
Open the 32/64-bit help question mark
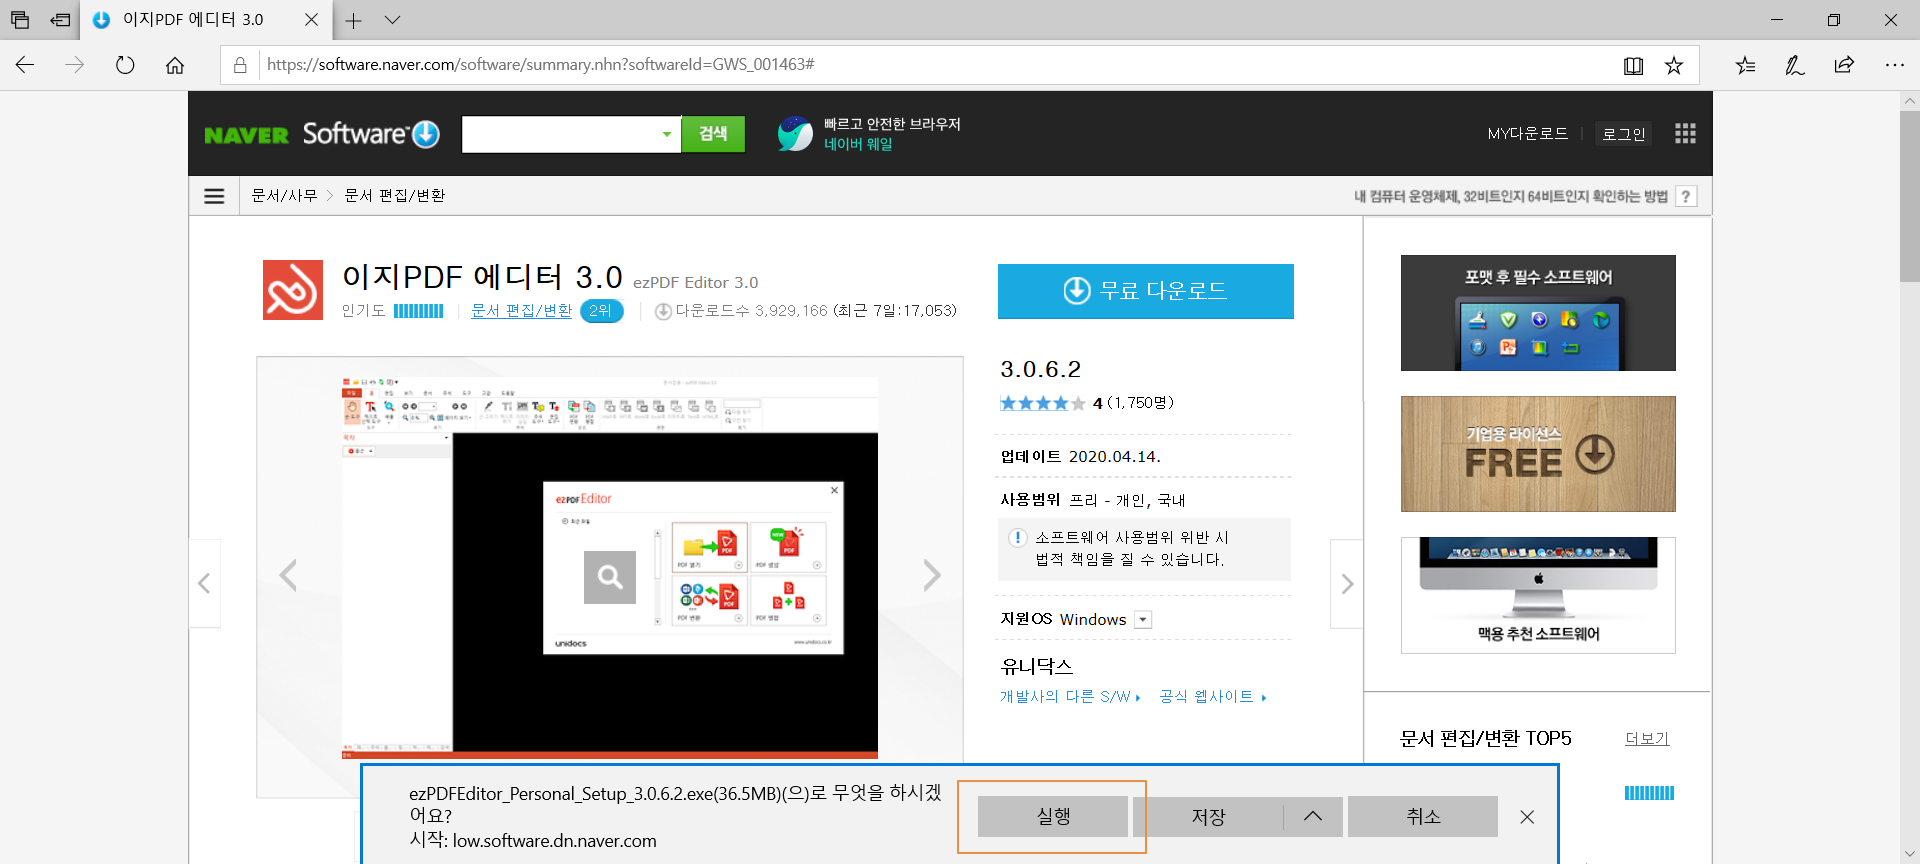click(1686, 196)
